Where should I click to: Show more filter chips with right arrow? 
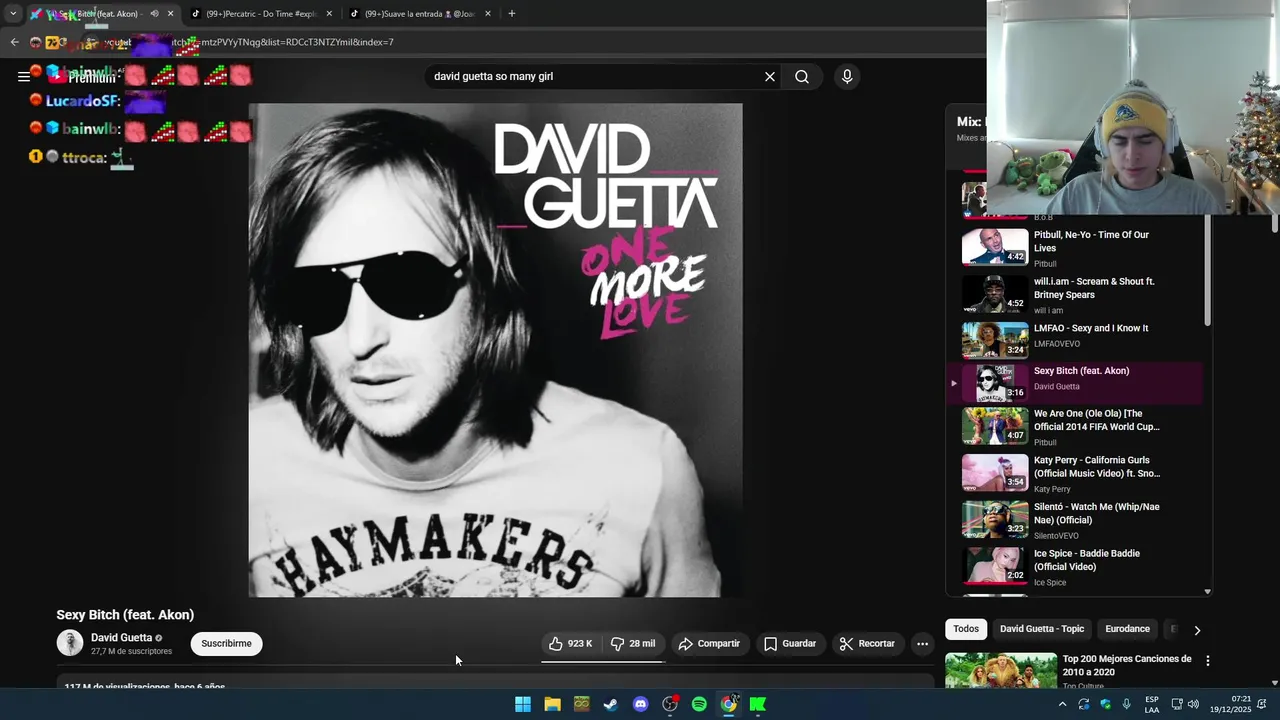[x=1197, y=630]
